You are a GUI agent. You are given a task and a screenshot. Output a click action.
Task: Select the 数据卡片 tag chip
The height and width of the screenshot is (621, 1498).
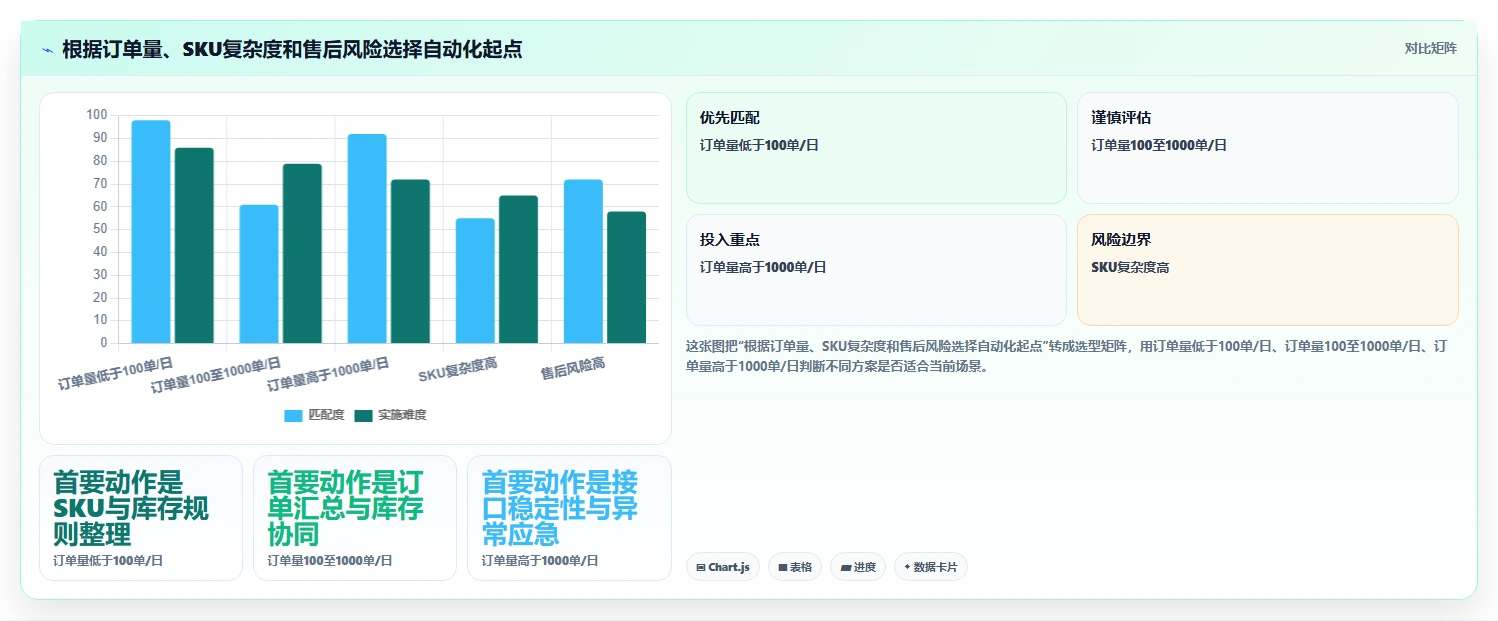931,567
